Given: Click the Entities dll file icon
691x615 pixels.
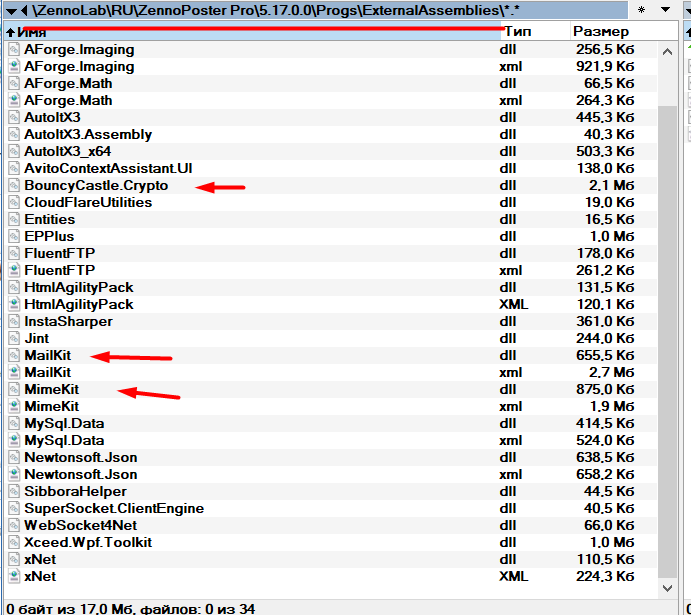Looking at the screenshot, I should coord(14,219).
